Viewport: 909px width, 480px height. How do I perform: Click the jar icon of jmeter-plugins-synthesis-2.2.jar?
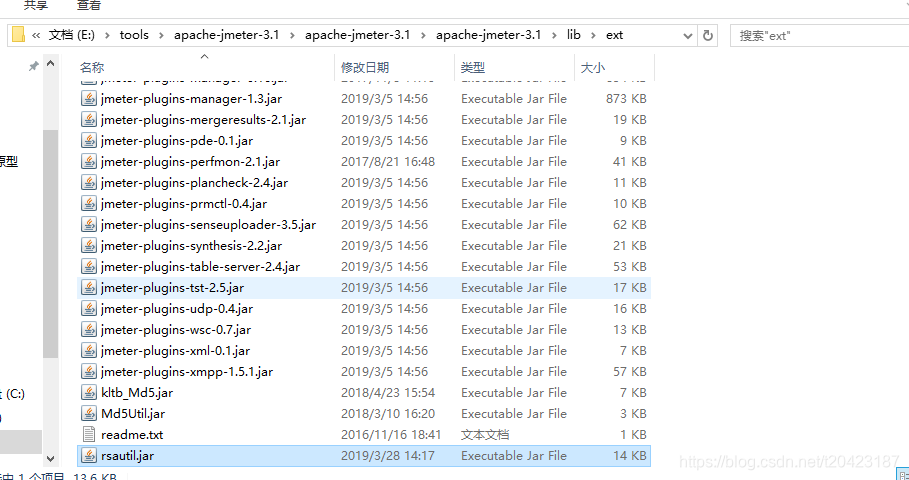click(x=89, y=246)
